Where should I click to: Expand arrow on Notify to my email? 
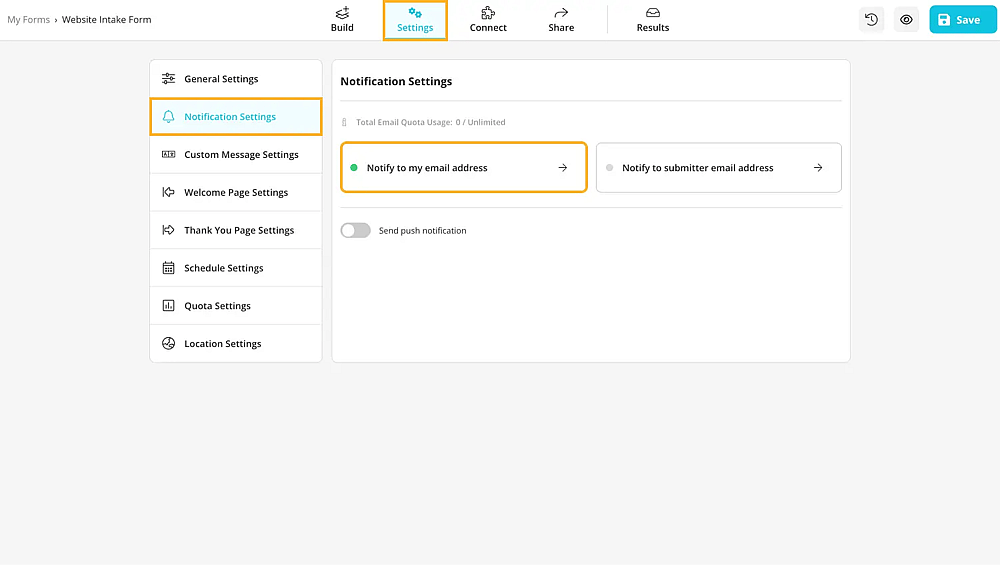(562, 168)
